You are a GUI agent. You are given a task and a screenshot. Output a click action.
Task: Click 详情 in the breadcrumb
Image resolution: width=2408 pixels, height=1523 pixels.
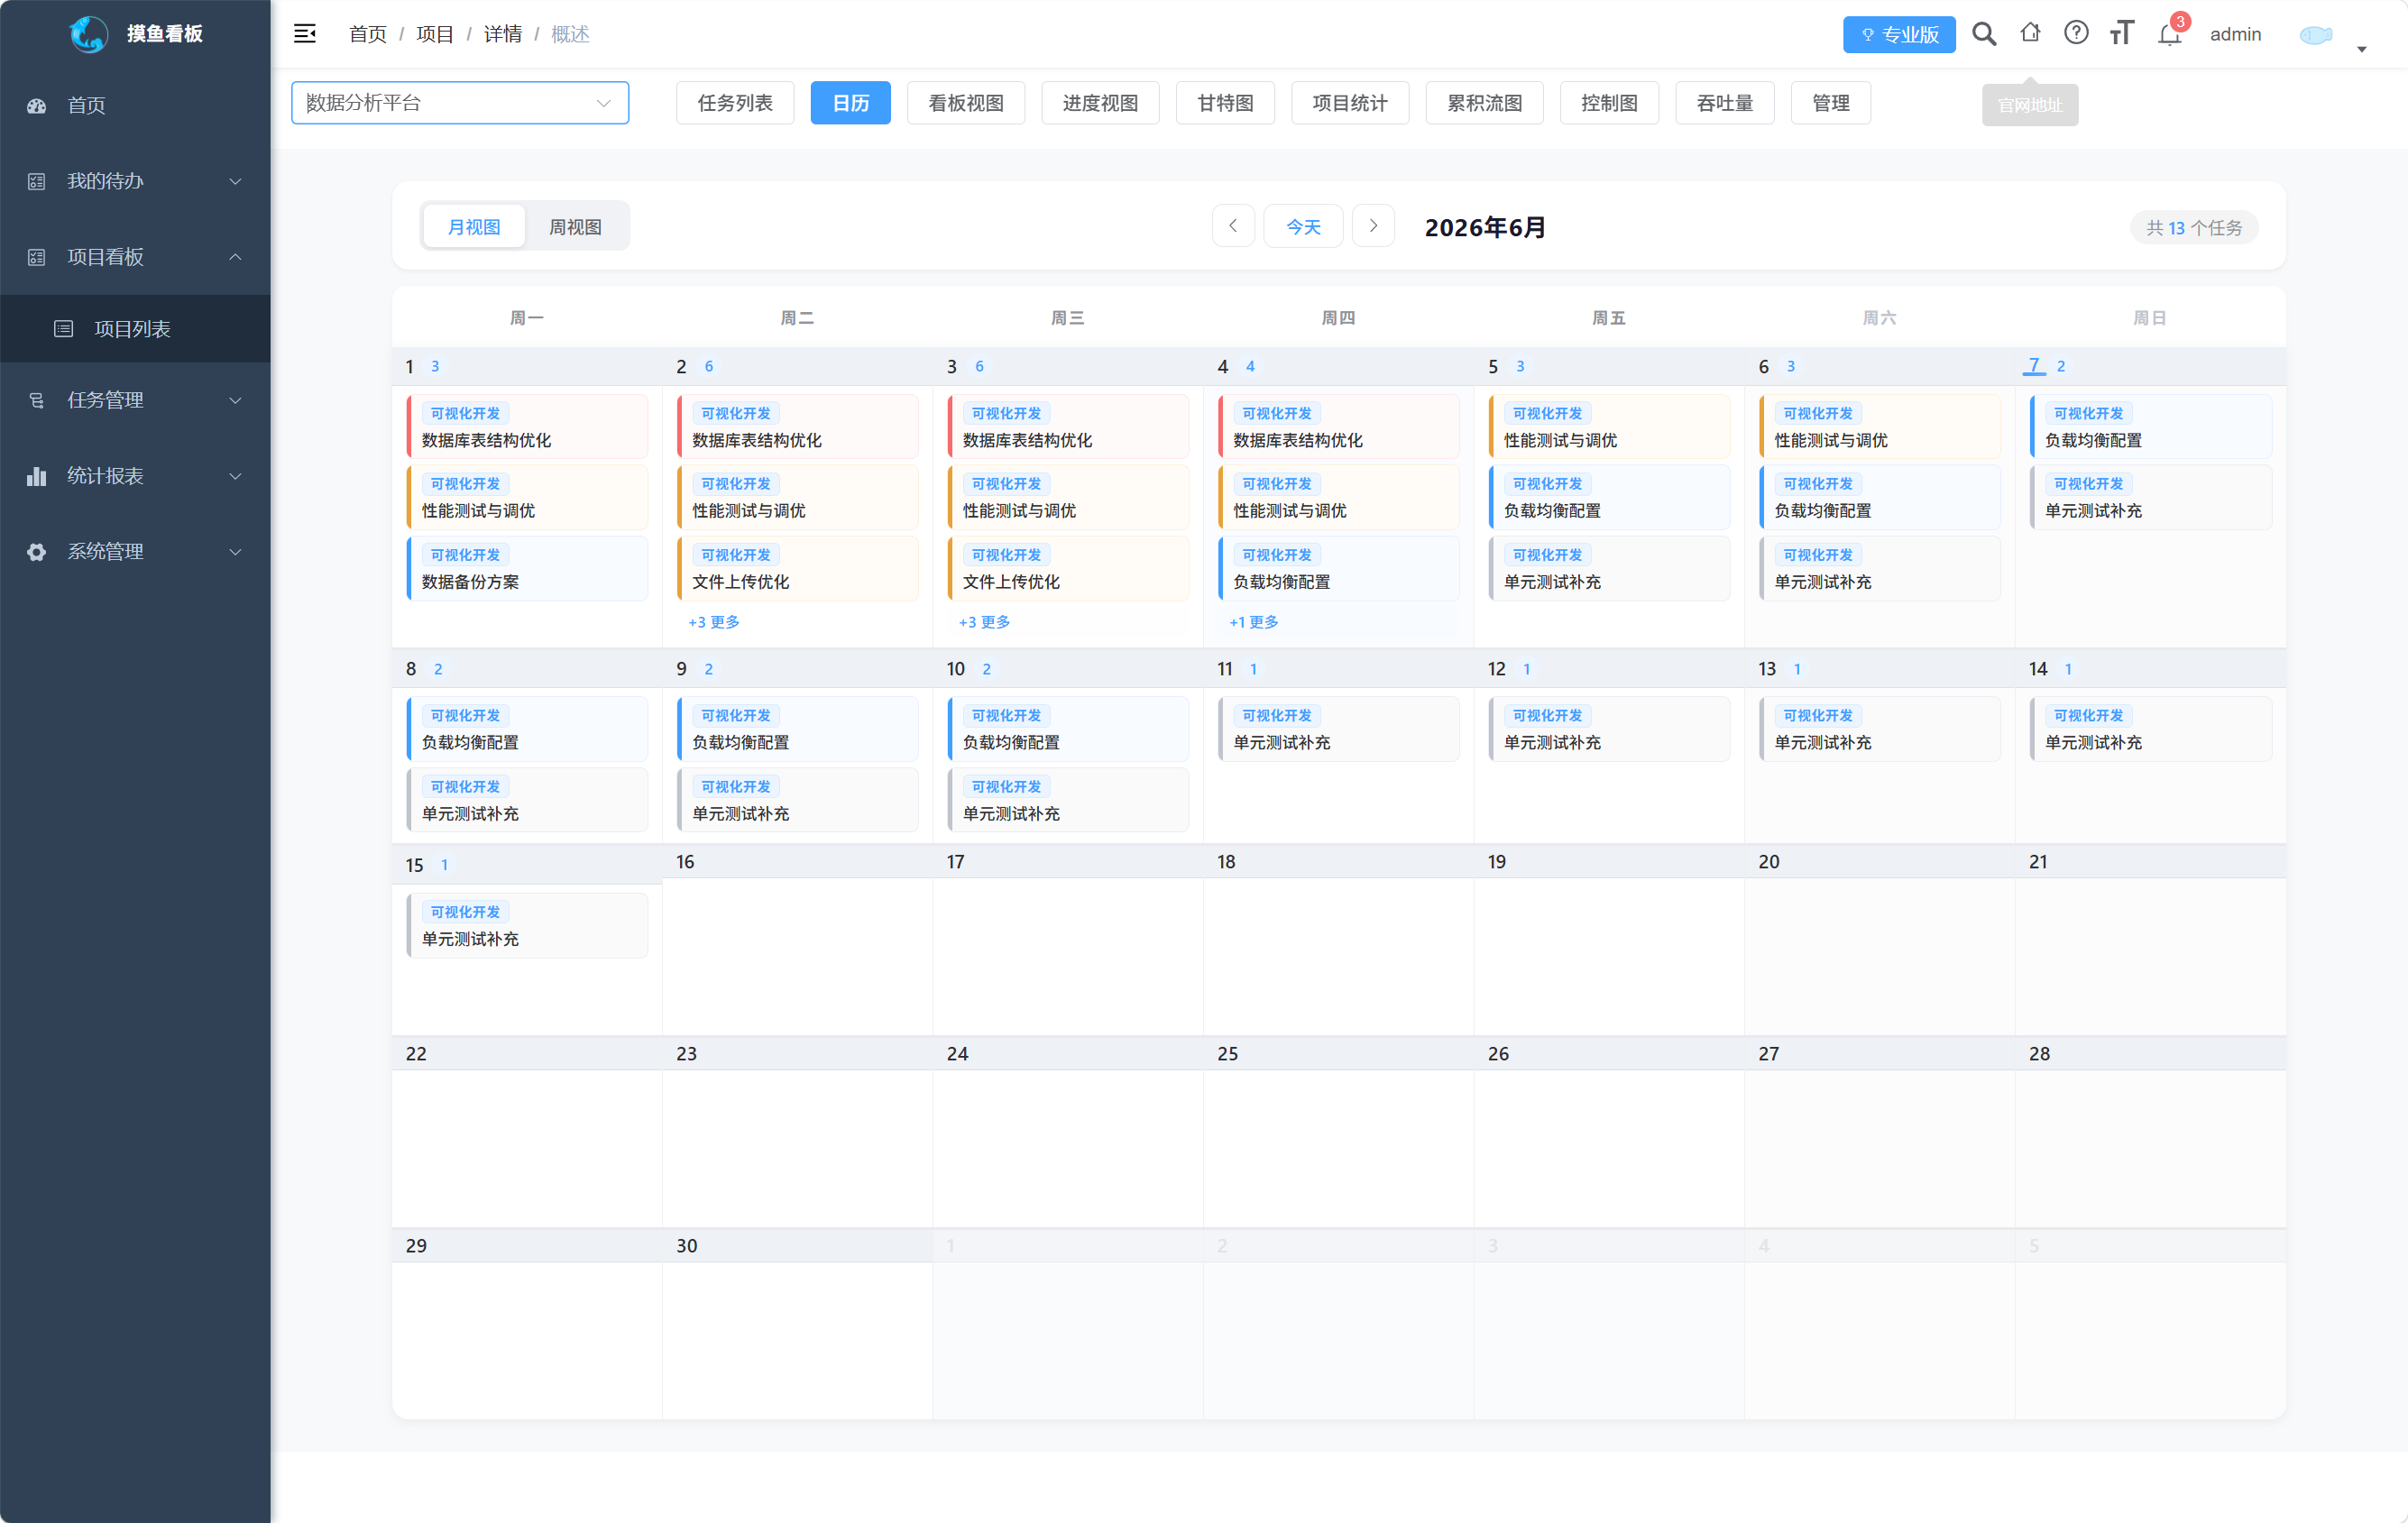[503, 34]
